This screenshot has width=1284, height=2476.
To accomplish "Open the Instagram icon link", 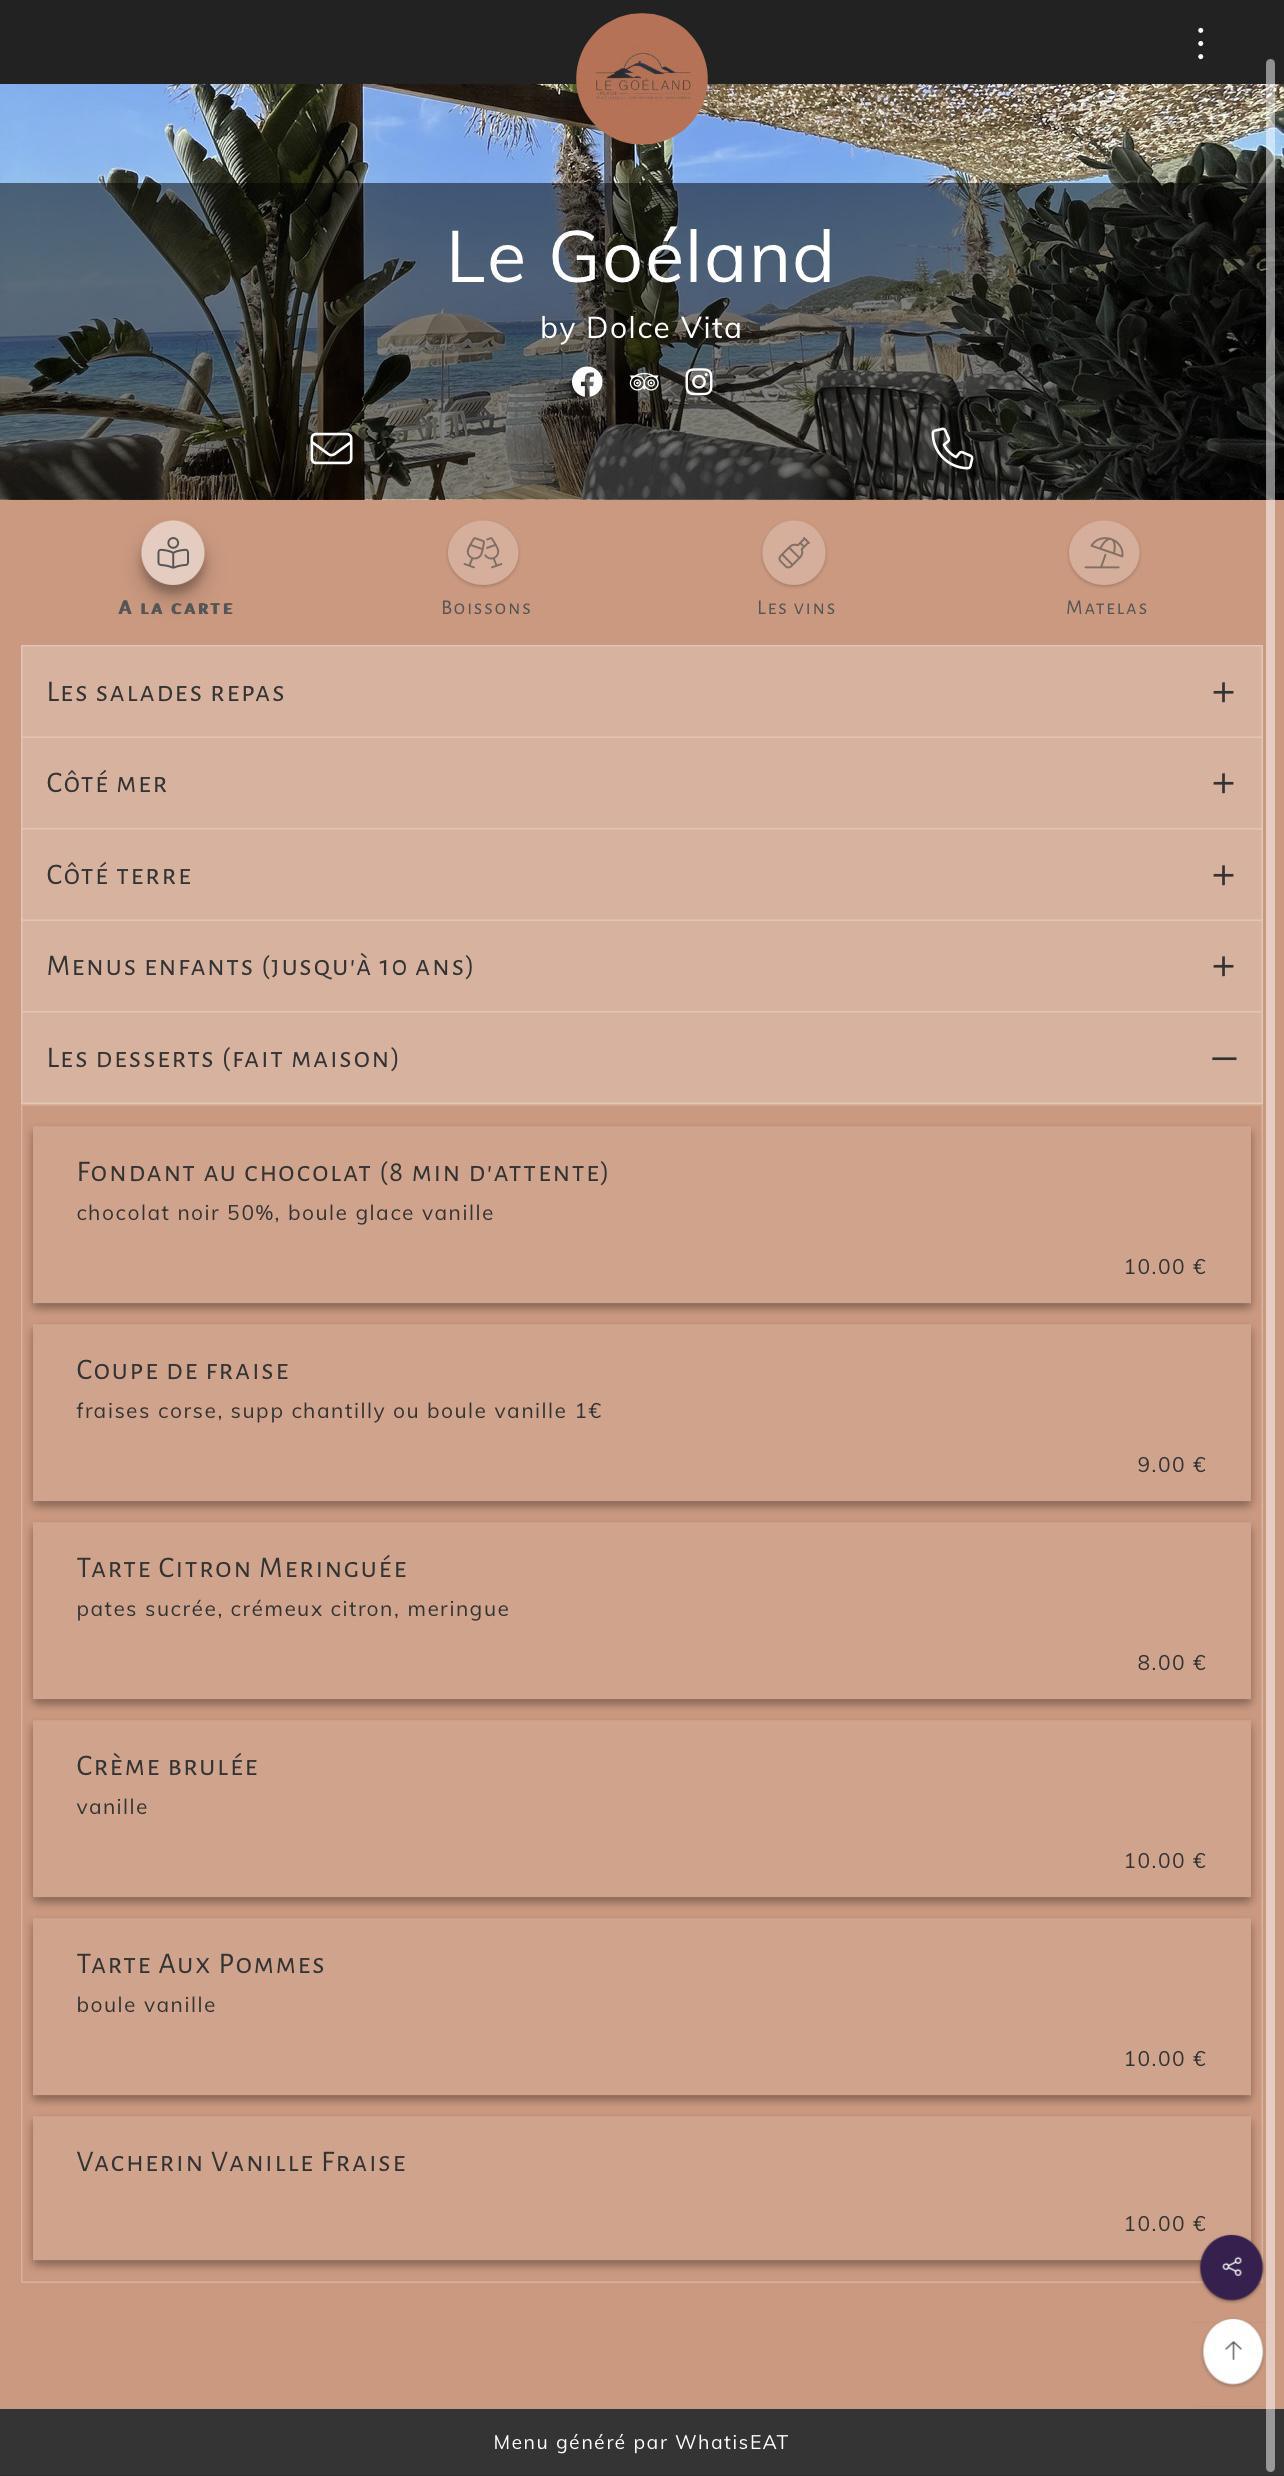I will pos(699,381).
